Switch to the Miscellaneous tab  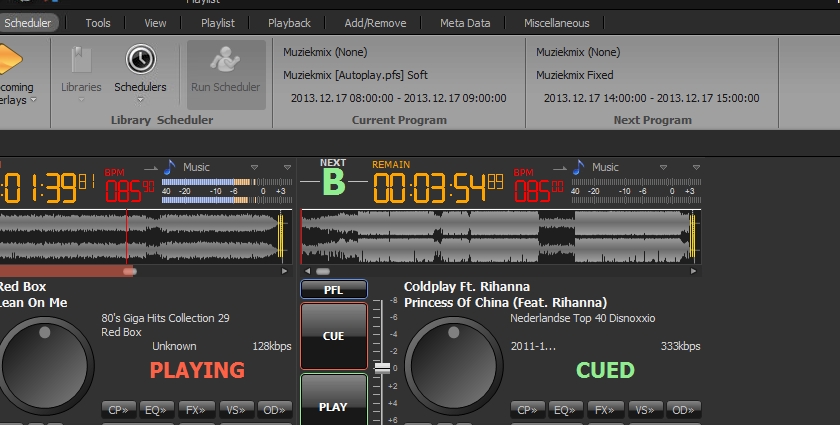coord(557,23)
